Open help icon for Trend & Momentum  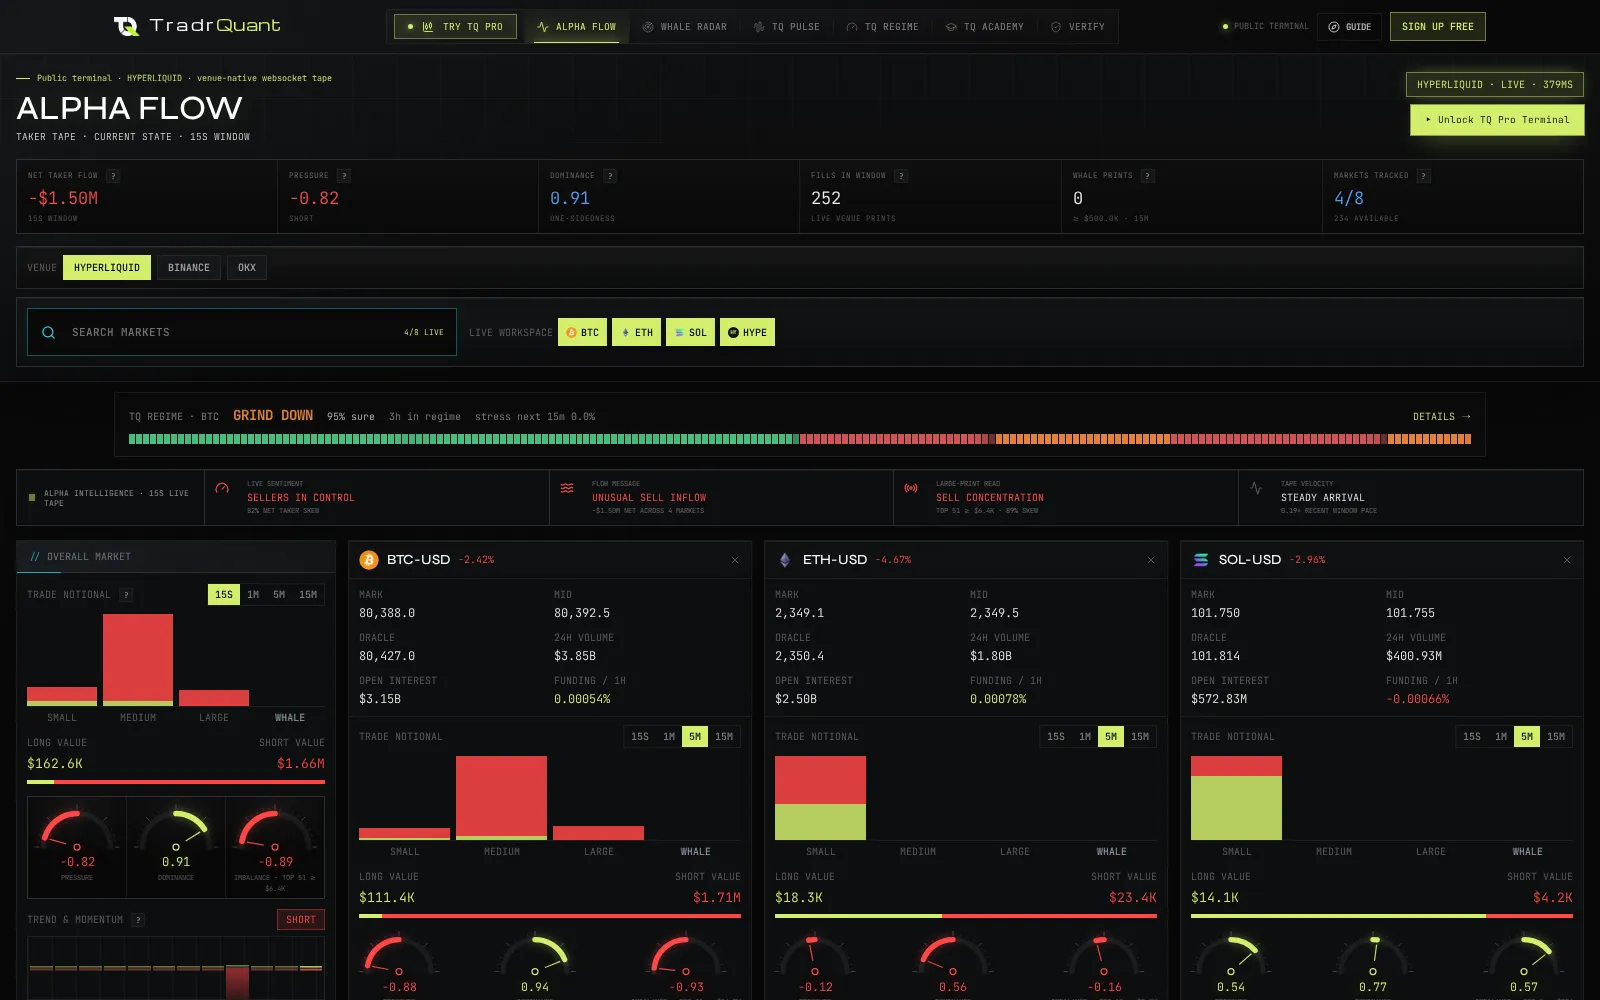(139, 920)
